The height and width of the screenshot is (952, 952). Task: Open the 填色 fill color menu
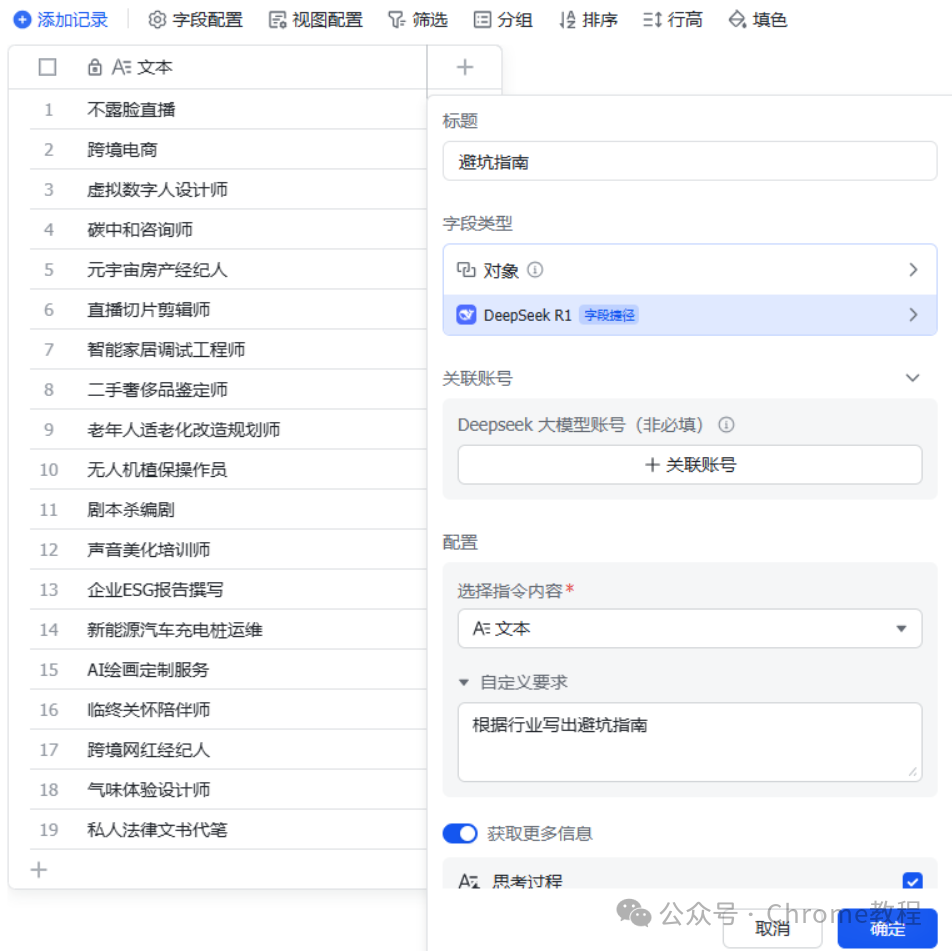coord(758,20)
